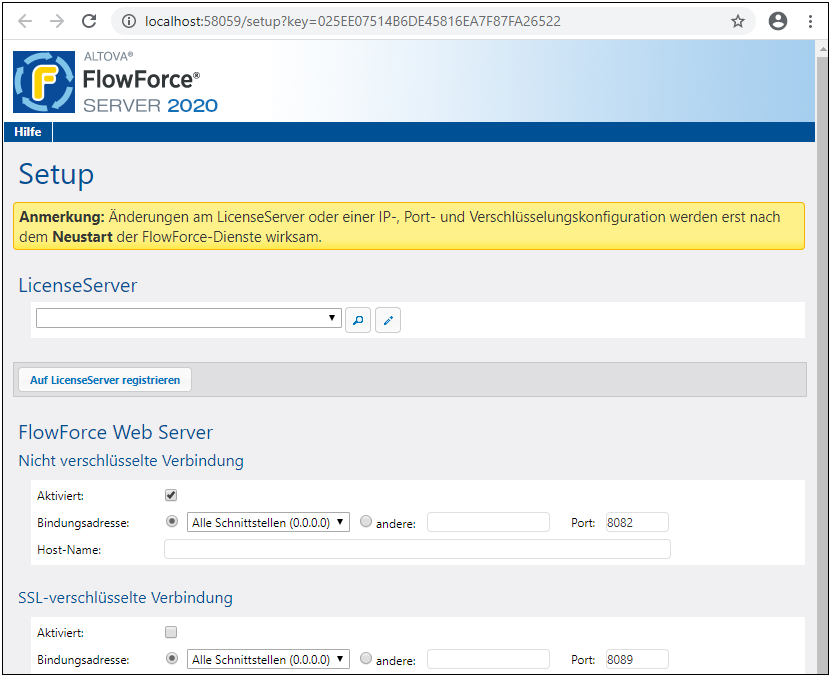This screenshot has width=831, height=677.
Task: Click the address bar URL
Action: coord(352,21)
